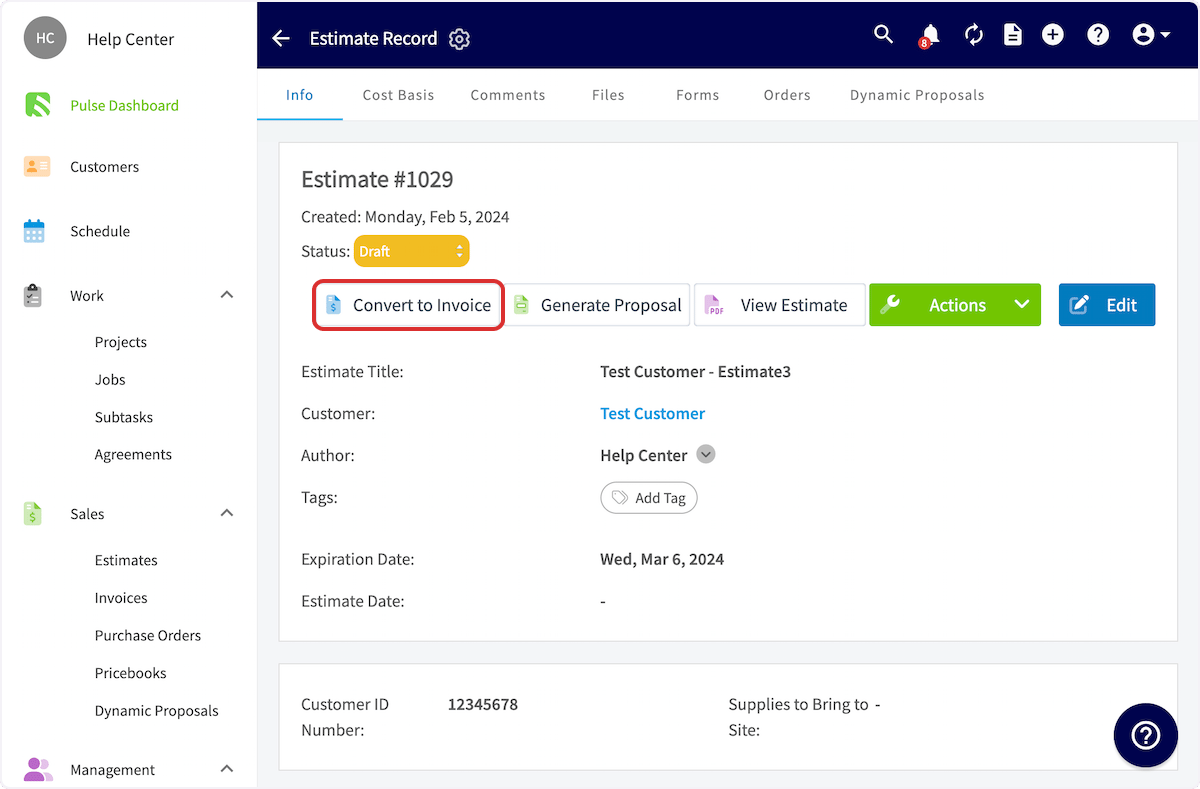Click the Help Center name text
The image size is (1200, 789).
click(x=130, y=39)
